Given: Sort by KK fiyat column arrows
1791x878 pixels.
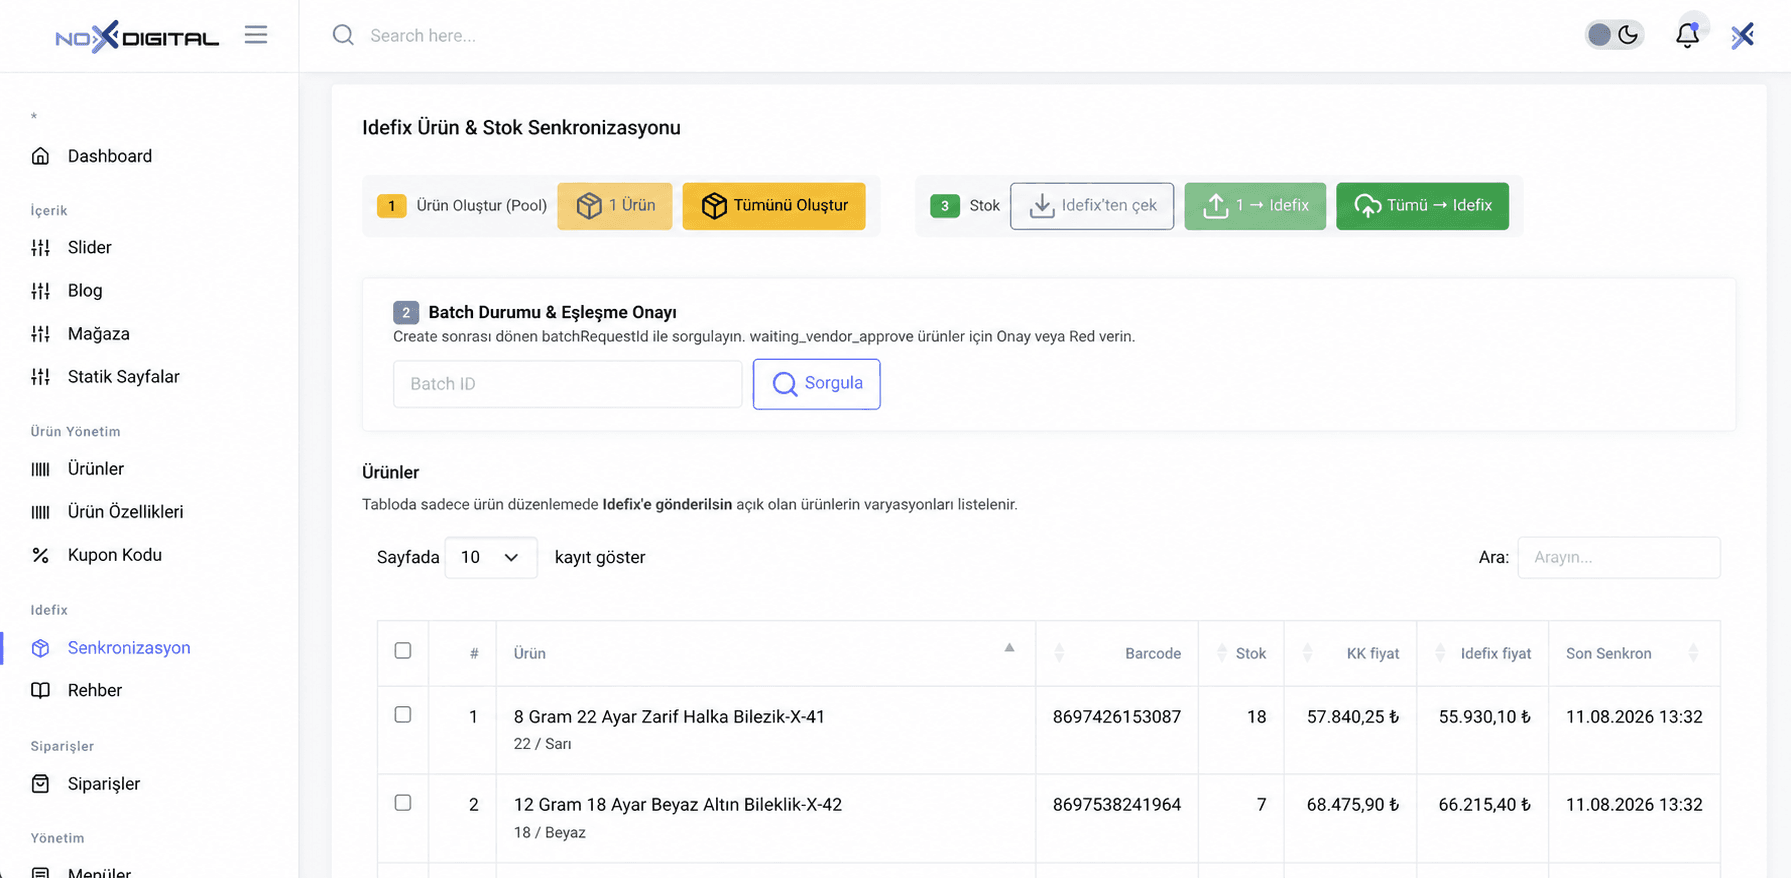Looking at the screenshot, I should pos(1307,653).
